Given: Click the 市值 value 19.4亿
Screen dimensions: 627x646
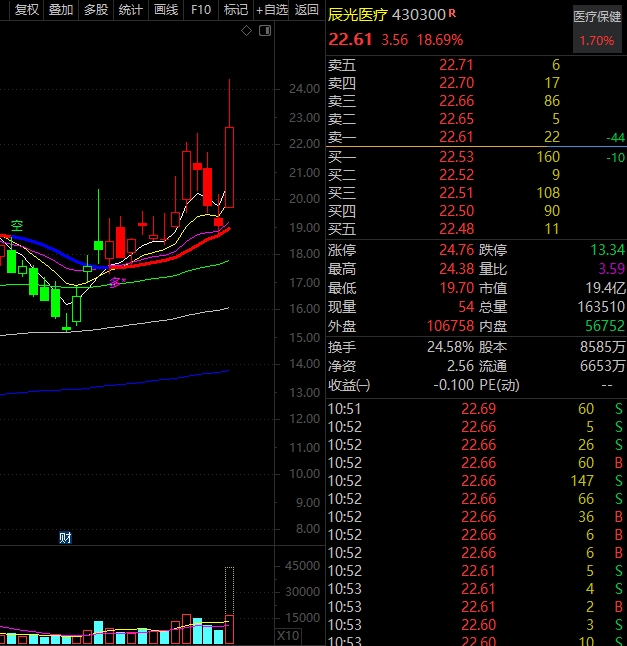Looking at the screenshot, I should click(605, 288).
